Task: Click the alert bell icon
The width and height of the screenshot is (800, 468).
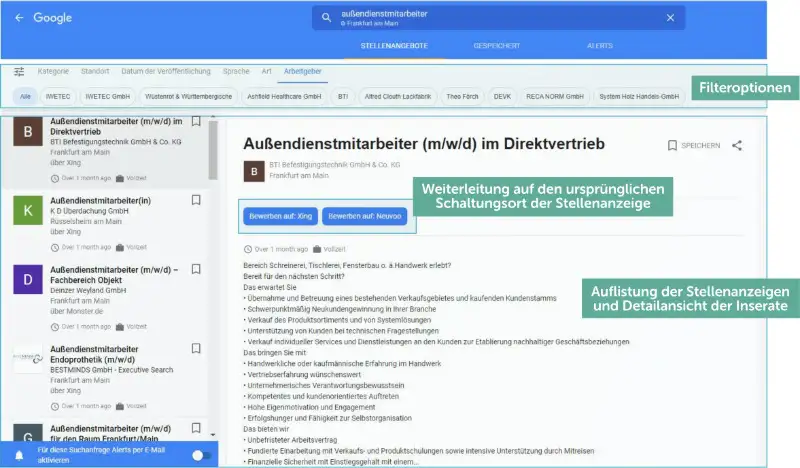Action: 19,455
